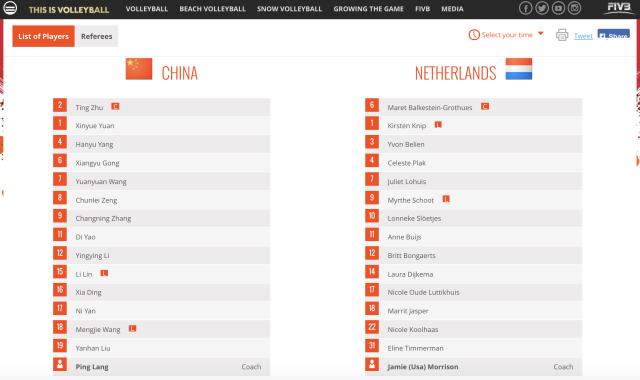Screen dimensions: 640x380
Task: Open player Anne Buijs's entry
Action: coord(473,237)
